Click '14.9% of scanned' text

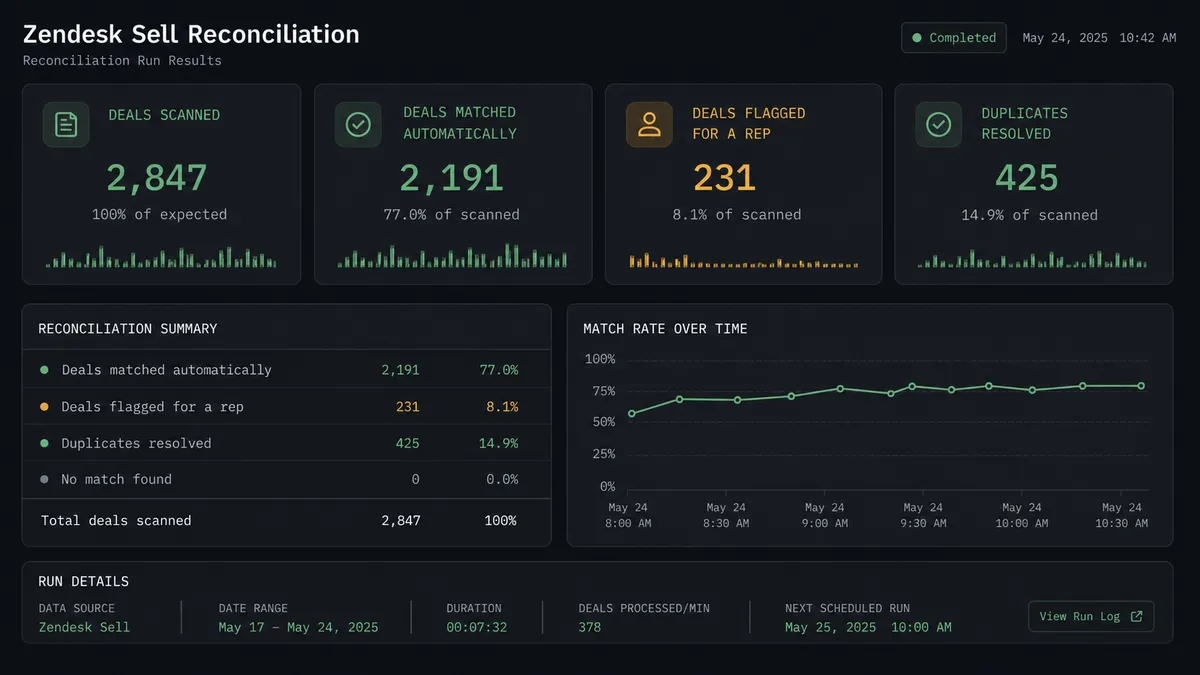point(1030,214)
